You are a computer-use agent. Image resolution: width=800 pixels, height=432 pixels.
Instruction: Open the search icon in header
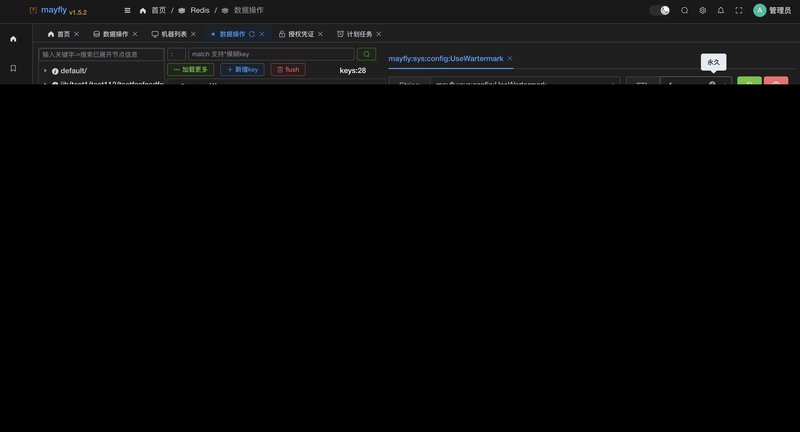(685, 10)
